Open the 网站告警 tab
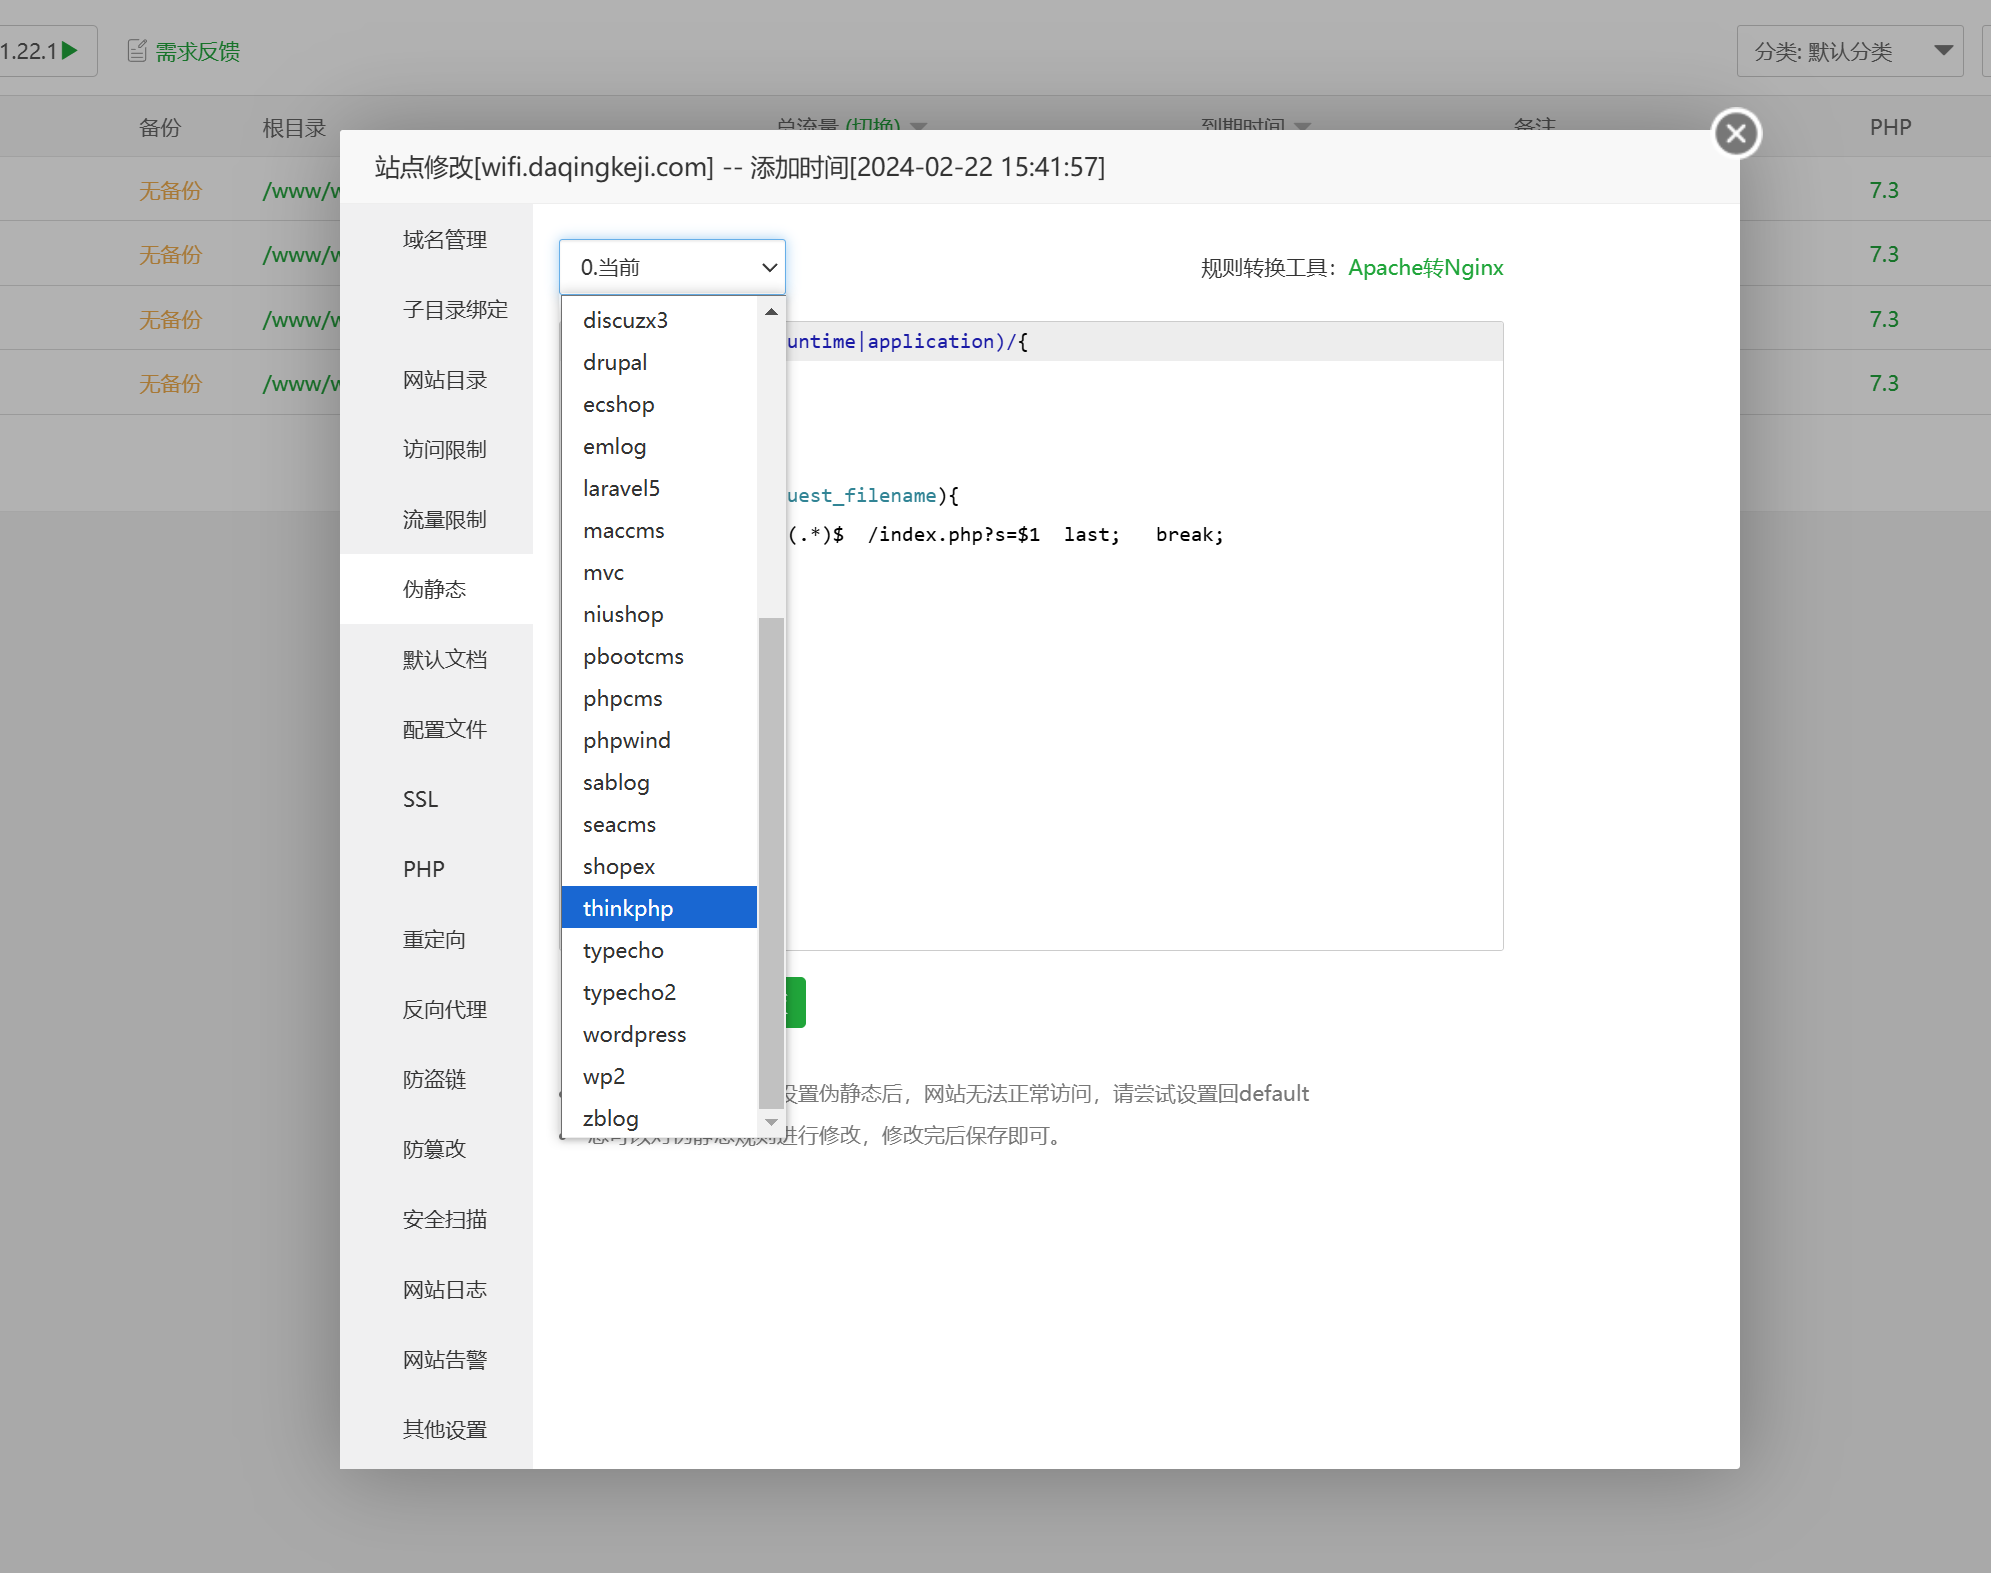The image size is (1991, 1573). 444,1359
